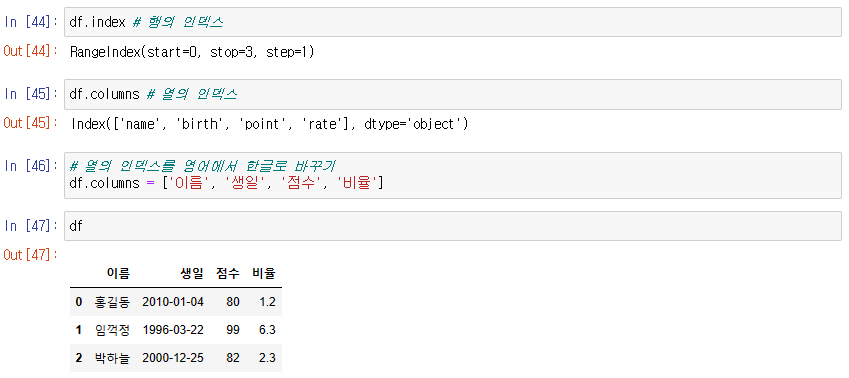849x378 pixels.
Task: Click the score cell 99
Action: point(233,330)
